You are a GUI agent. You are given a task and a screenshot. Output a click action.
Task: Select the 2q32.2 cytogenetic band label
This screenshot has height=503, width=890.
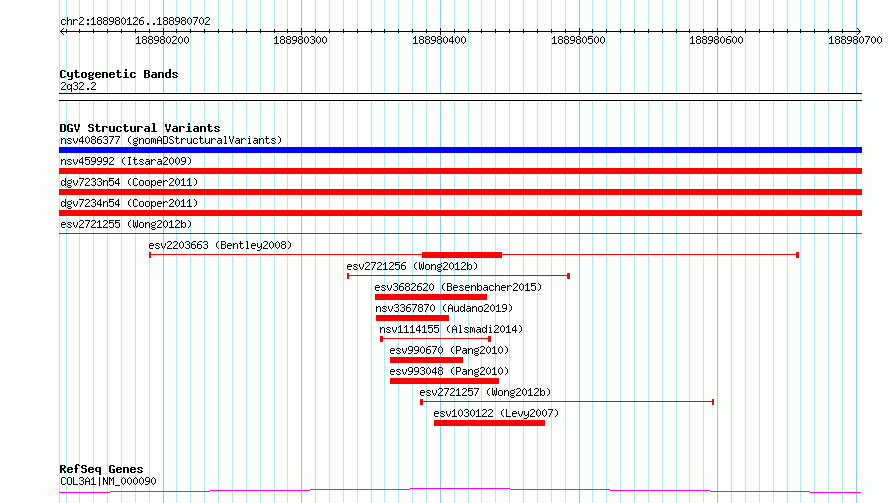tap(78, 87)
